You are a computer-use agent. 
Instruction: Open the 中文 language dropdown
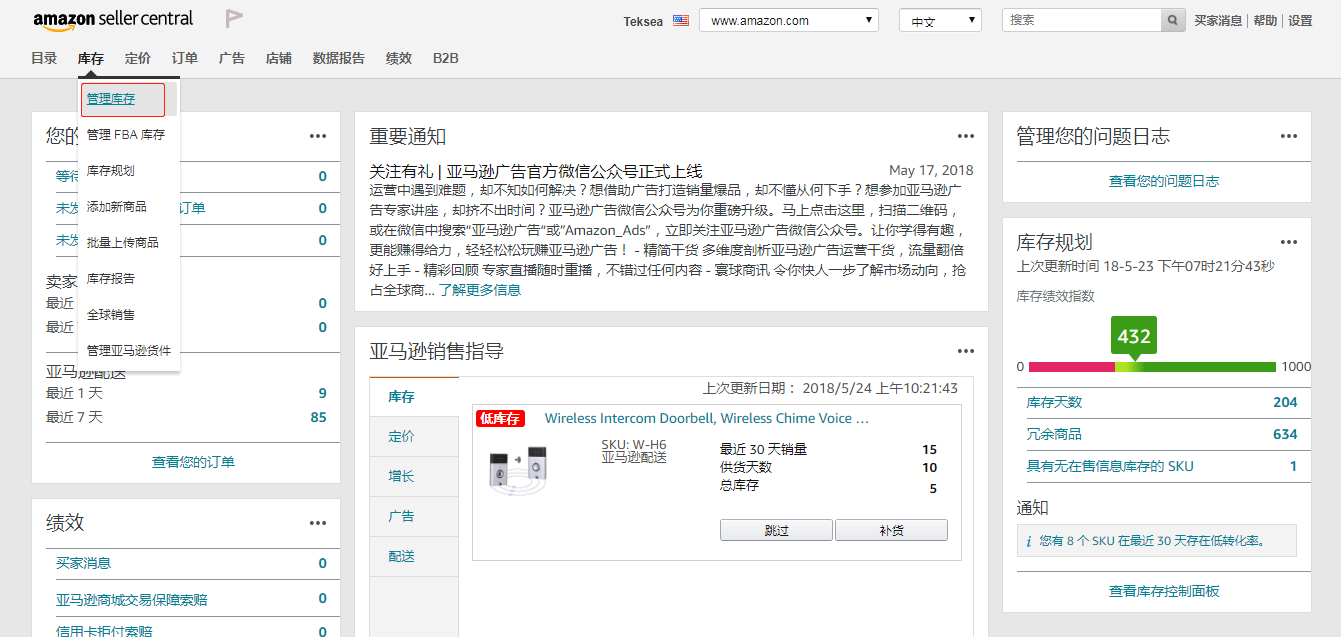pyautogui.click(x=941, y=20)
